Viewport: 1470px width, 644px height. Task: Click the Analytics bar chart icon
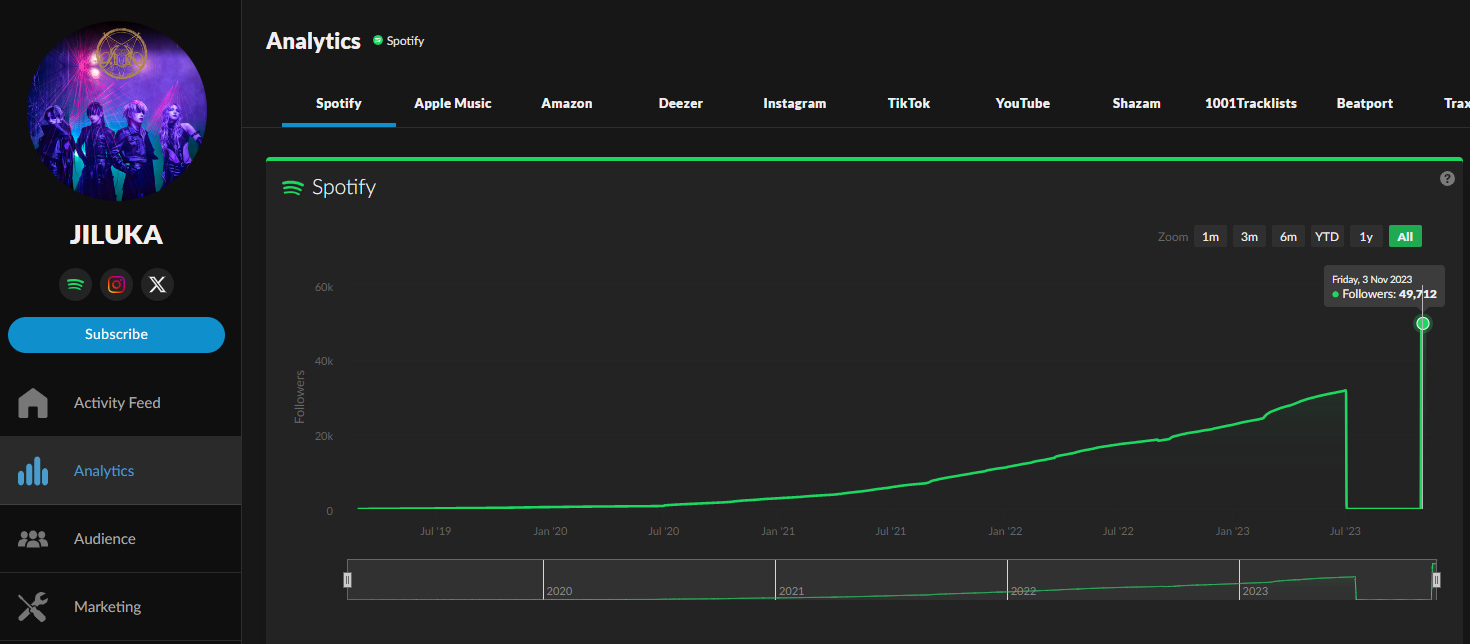pyautogui.click(x=33, y=471)
